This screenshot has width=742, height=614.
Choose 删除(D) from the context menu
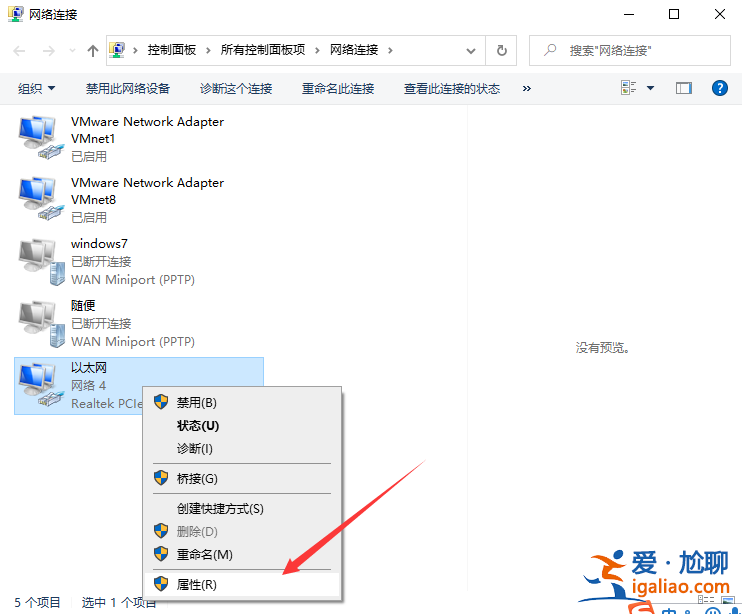point(242,532)
